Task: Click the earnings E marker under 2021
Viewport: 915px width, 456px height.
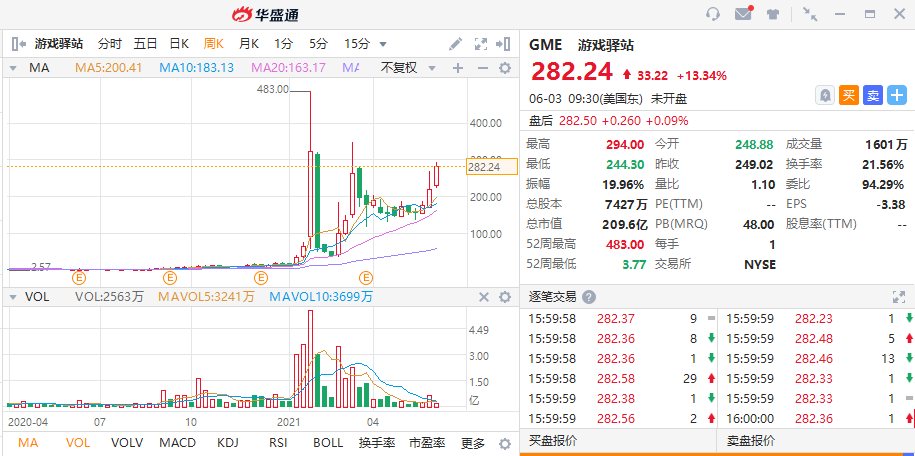Action: [260, 277]
